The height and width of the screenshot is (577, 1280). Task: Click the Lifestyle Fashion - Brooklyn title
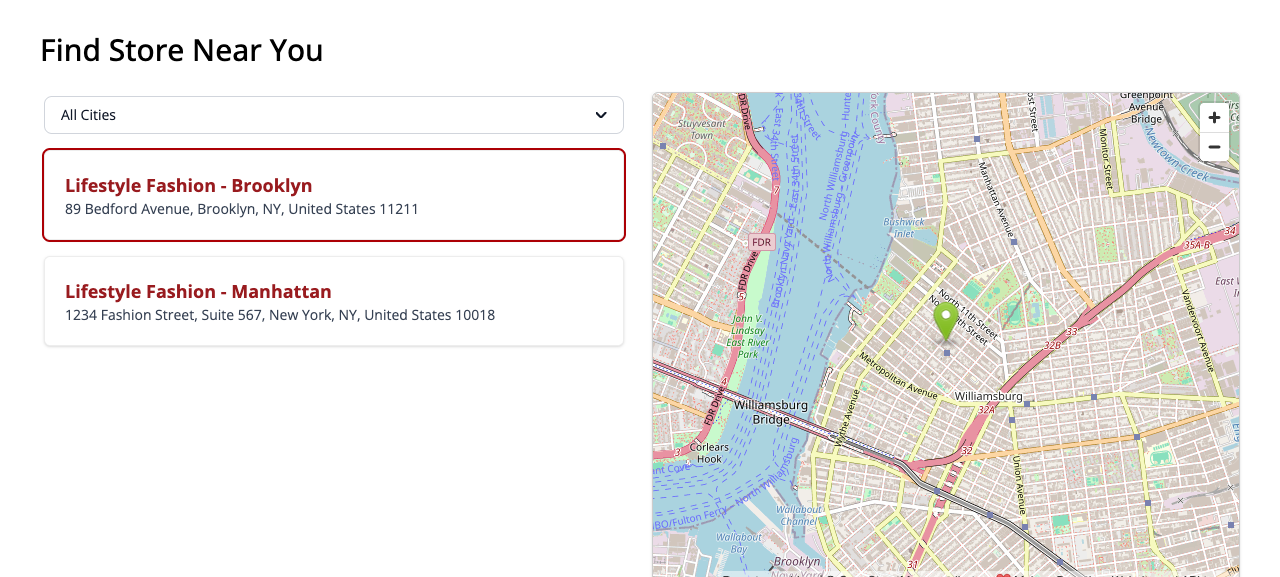click(x=189, y=185)
